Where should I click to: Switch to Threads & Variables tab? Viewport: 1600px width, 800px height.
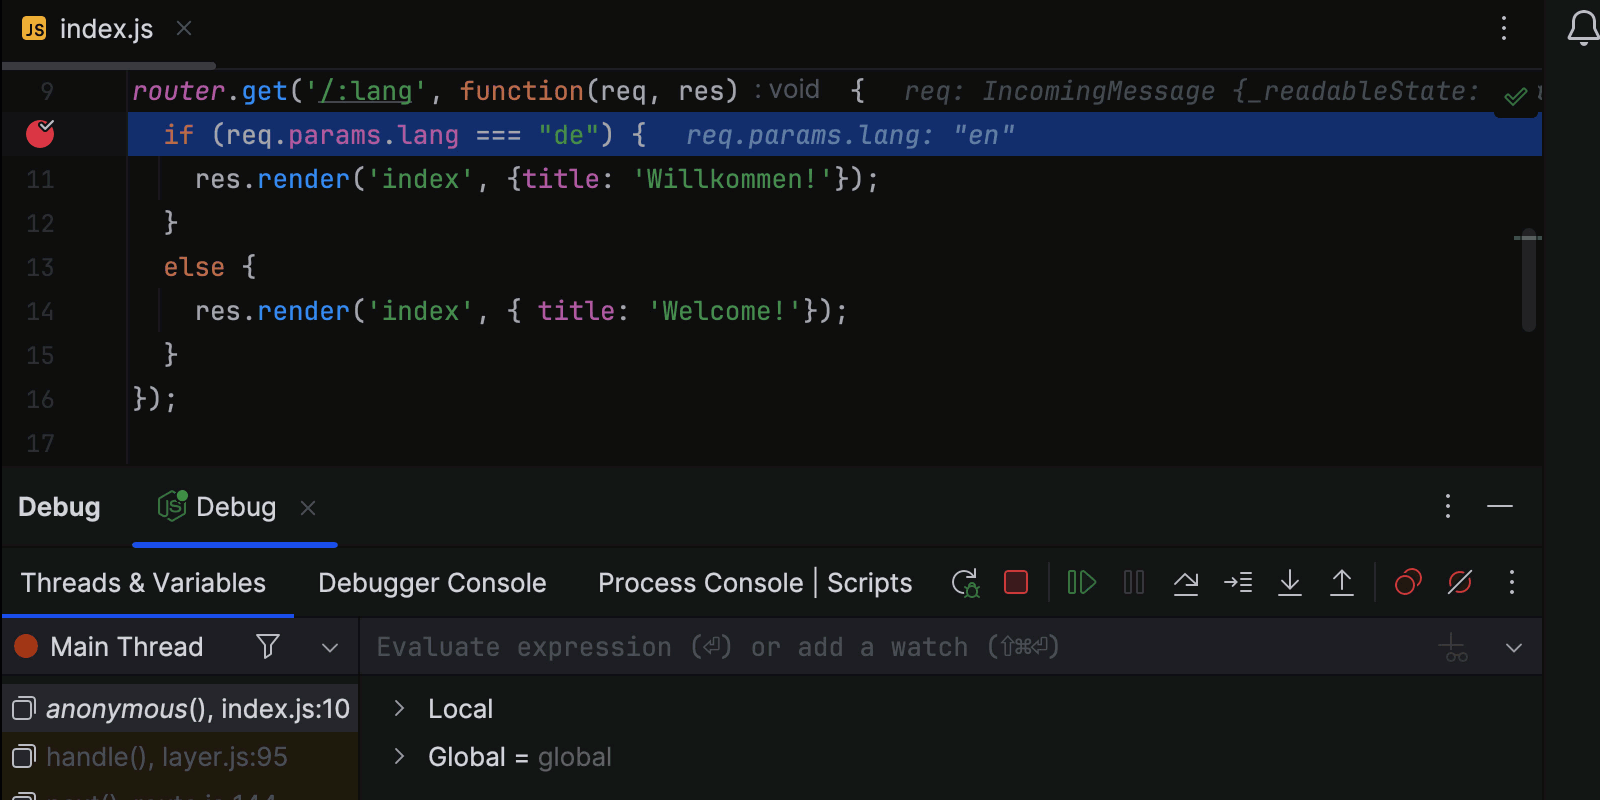point(144,583)
